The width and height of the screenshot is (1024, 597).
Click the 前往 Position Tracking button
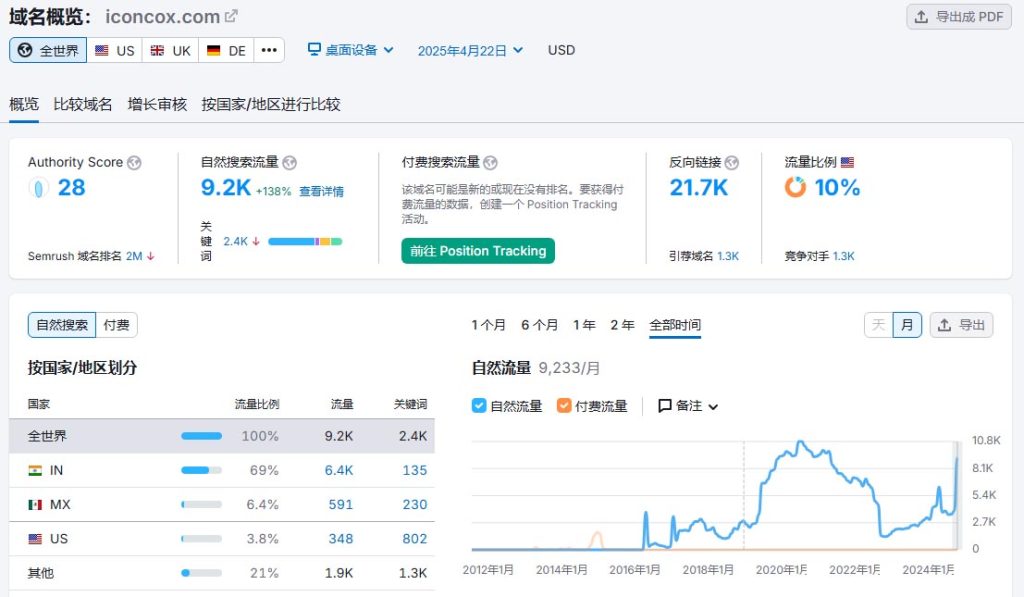pos(478,251)
